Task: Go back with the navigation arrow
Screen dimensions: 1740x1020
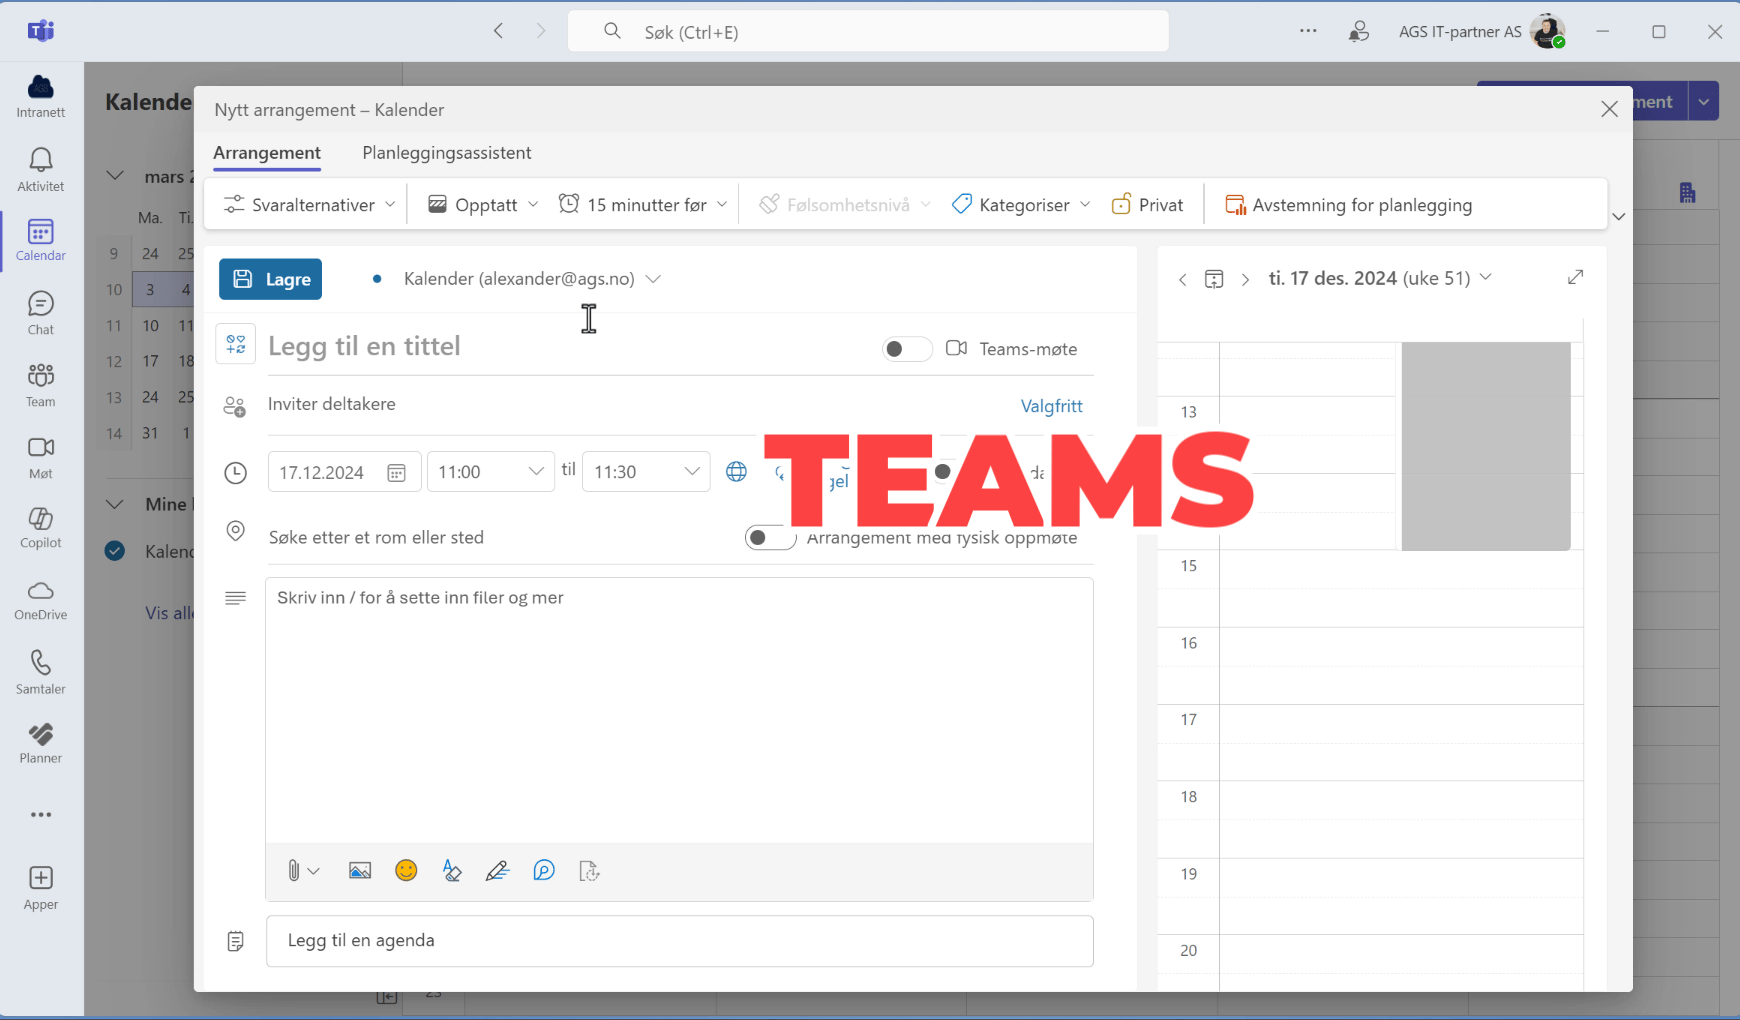Action: [x=498, y=31]
